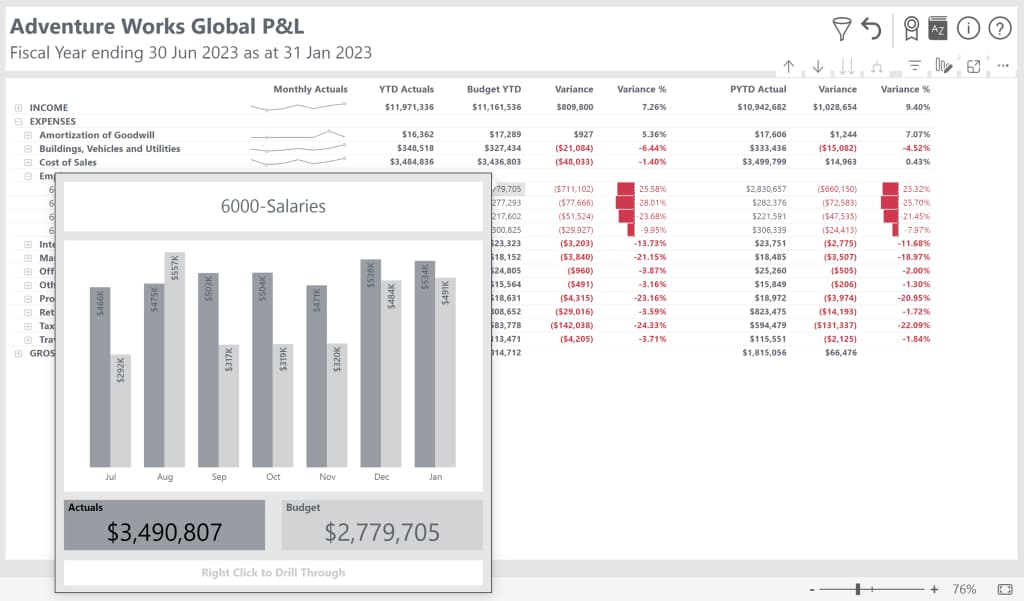The width and height of the screenshot is (1024, 601).
Task: Open the A-Z glossary book icon
Action: click(x=937, y=29)
